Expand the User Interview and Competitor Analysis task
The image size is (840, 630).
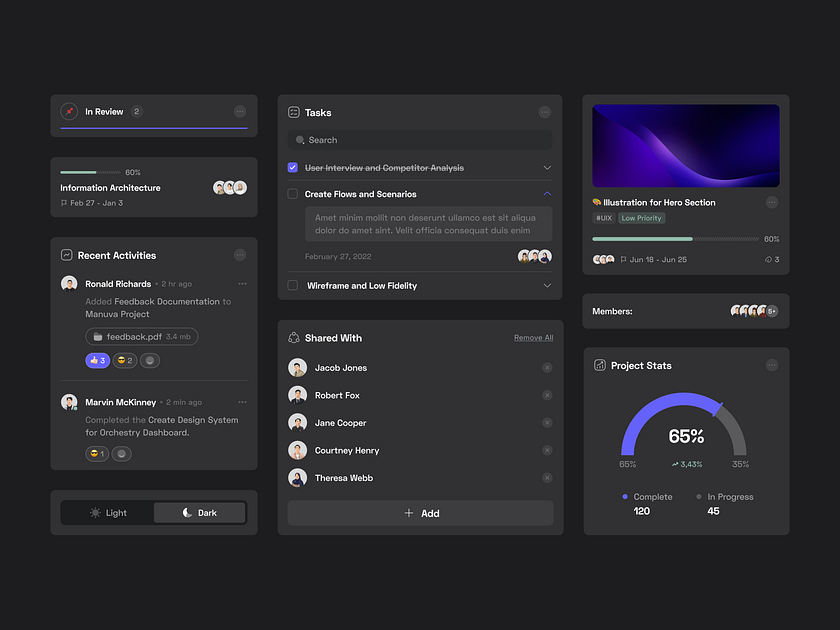point(547,167)
